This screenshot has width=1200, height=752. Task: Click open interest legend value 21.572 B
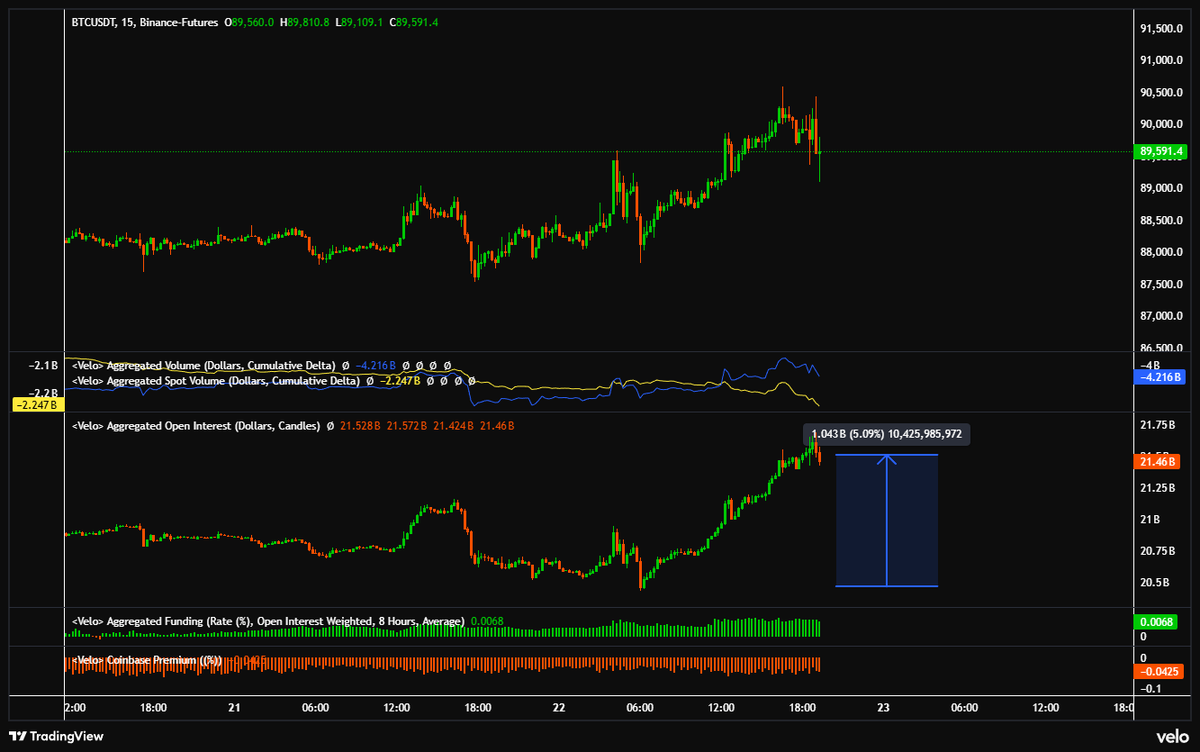click(406, 427)
